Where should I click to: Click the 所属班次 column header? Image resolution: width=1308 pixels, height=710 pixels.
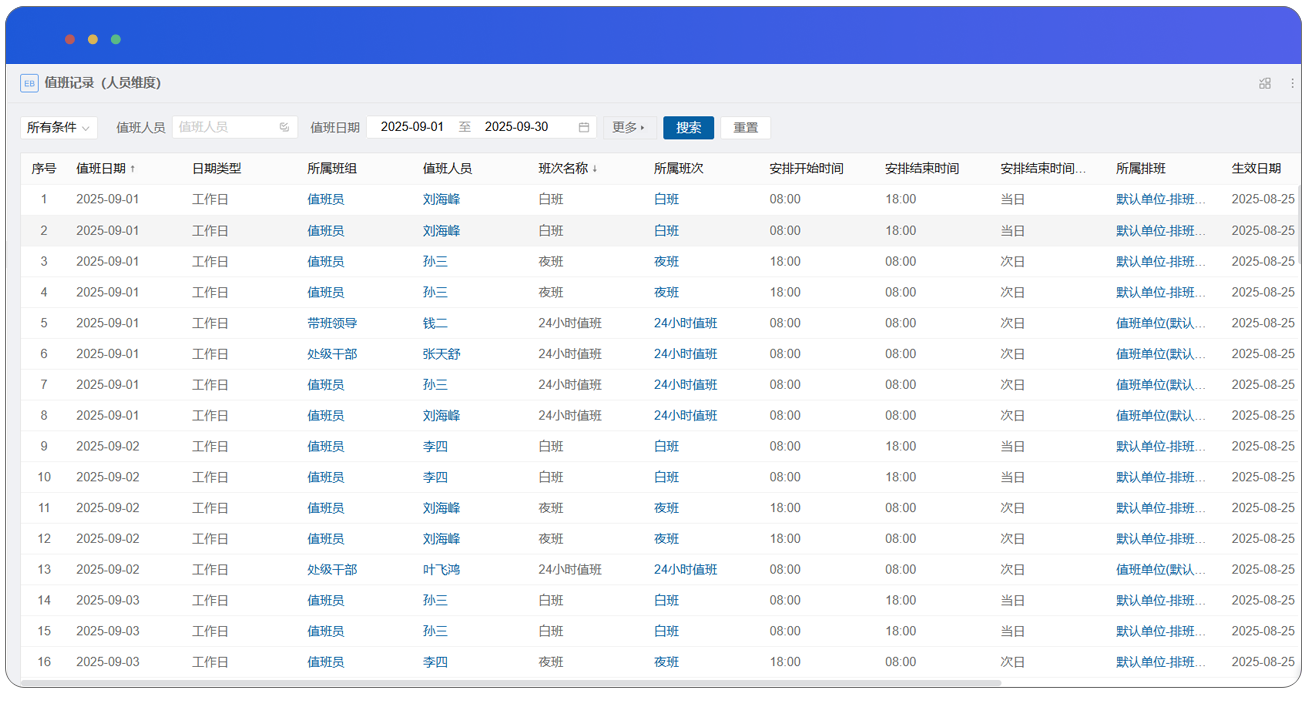[x=679, y=169]
